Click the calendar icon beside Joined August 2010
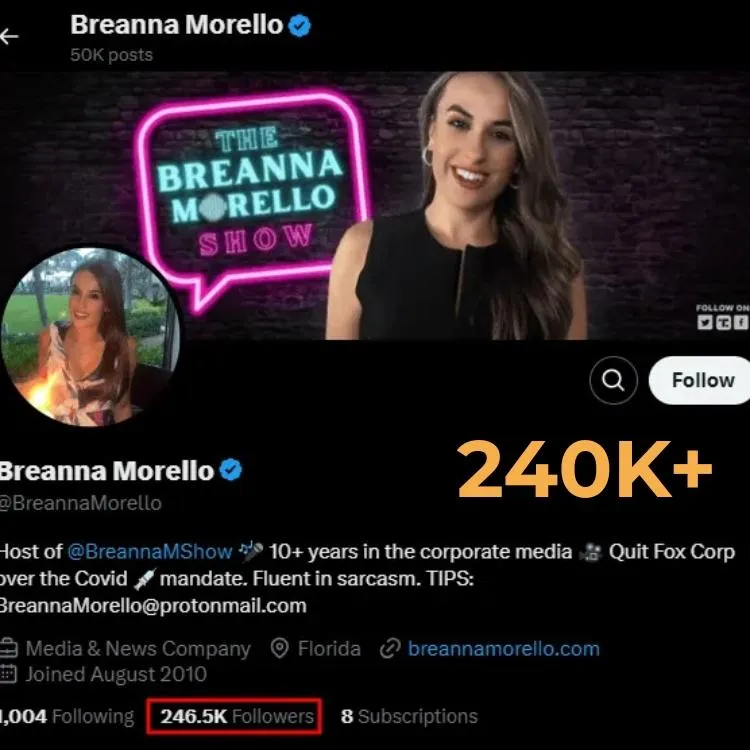This screenshot has width=750, height=750. (8, 673)
